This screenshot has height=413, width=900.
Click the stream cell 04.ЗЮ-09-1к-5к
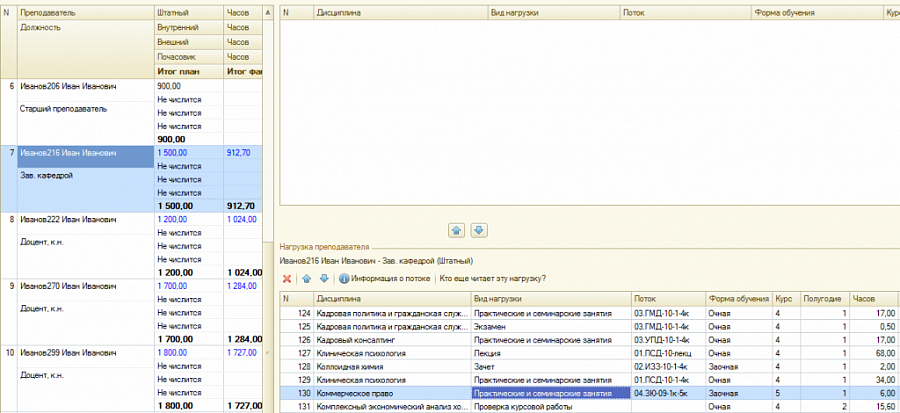(669, 393)
